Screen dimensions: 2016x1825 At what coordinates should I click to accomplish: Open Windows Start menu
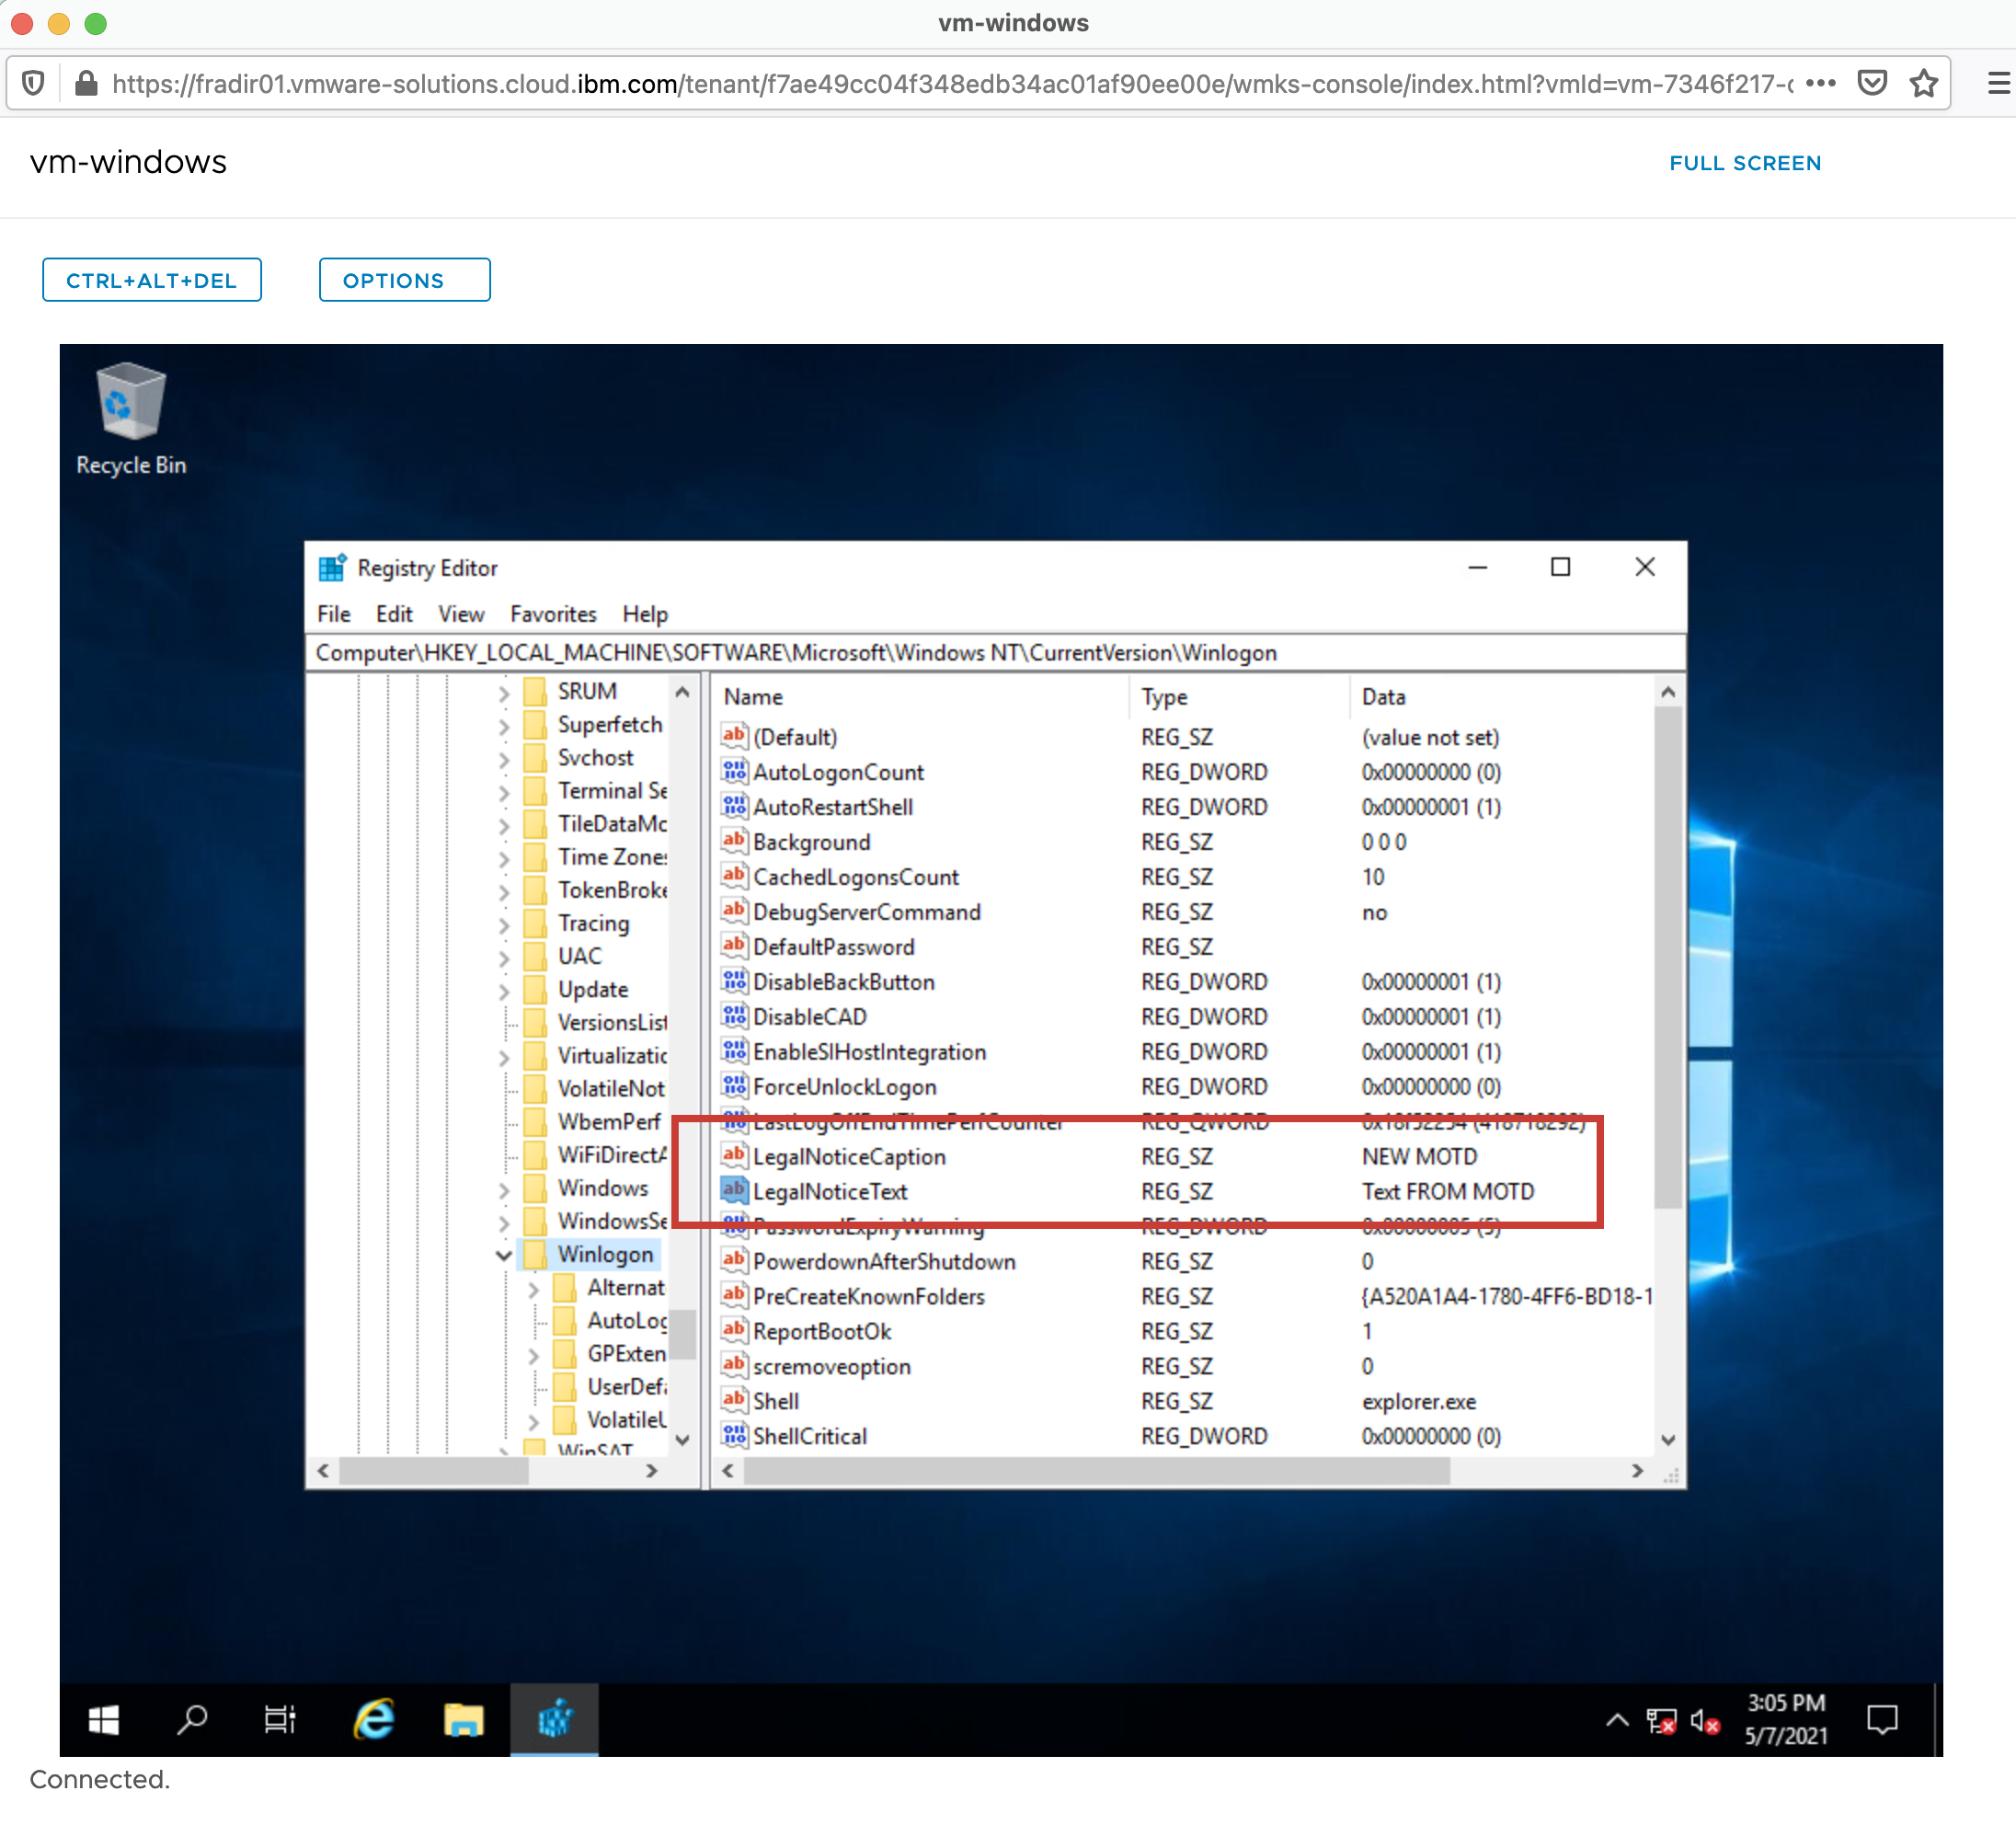point(104,1720)
